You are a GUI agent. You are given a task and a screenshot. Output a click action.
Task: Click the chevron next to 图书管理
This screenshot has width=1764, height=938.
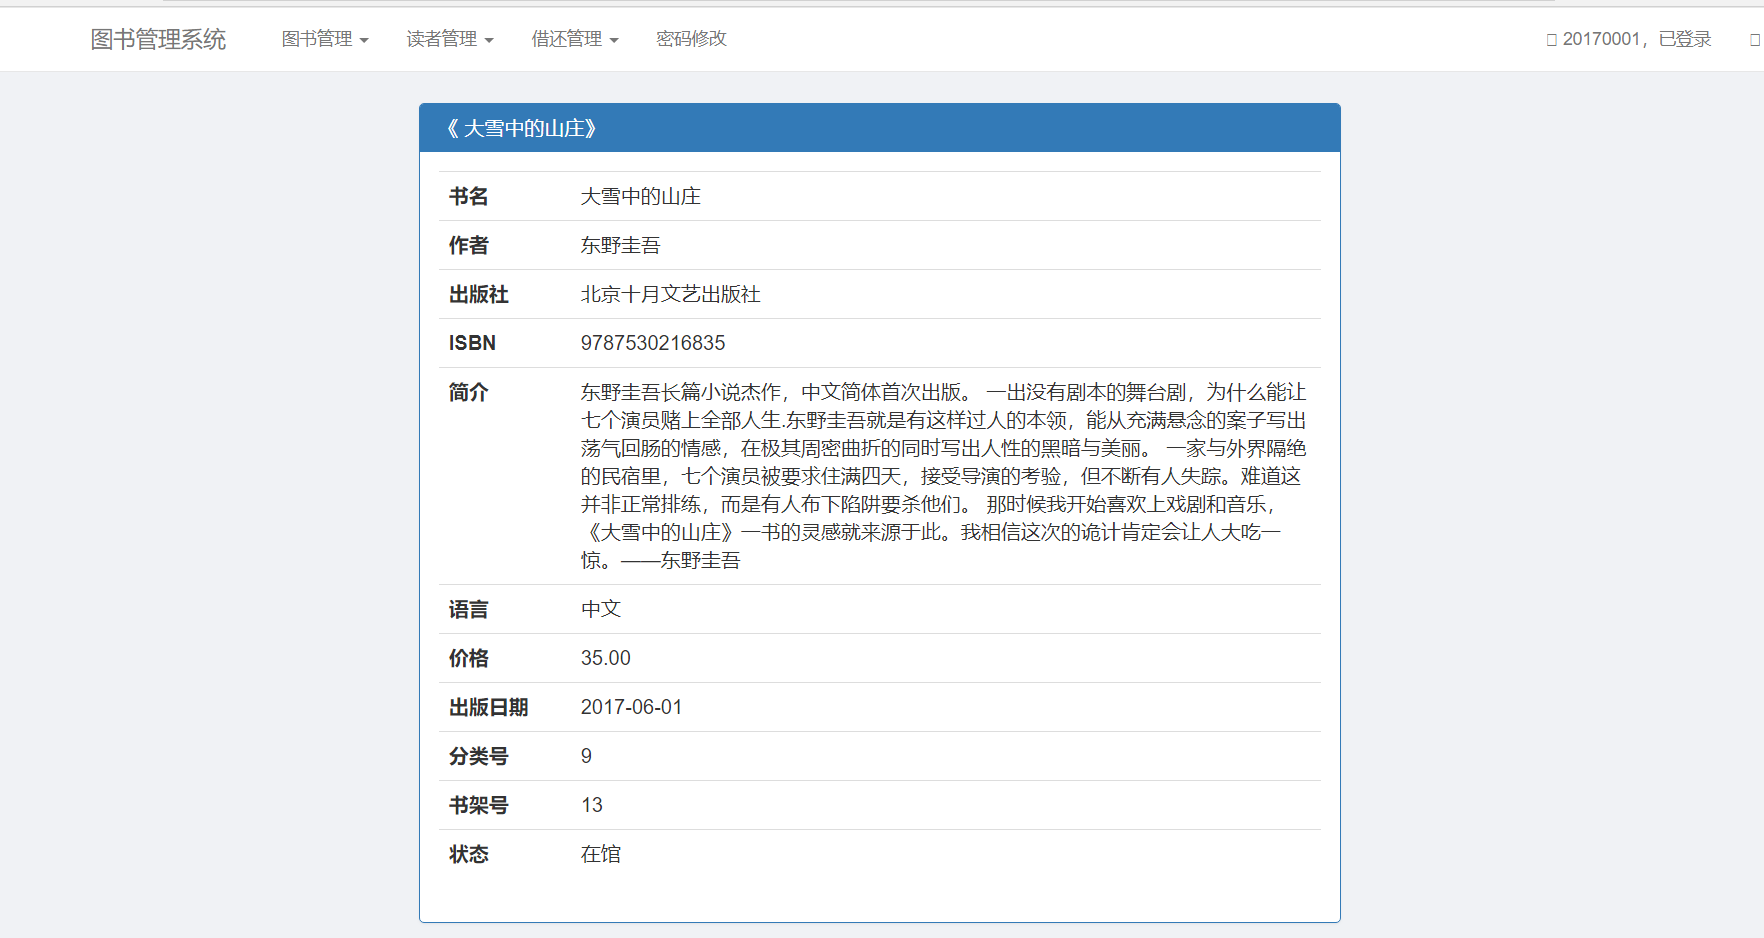click(x=365, y=41)
